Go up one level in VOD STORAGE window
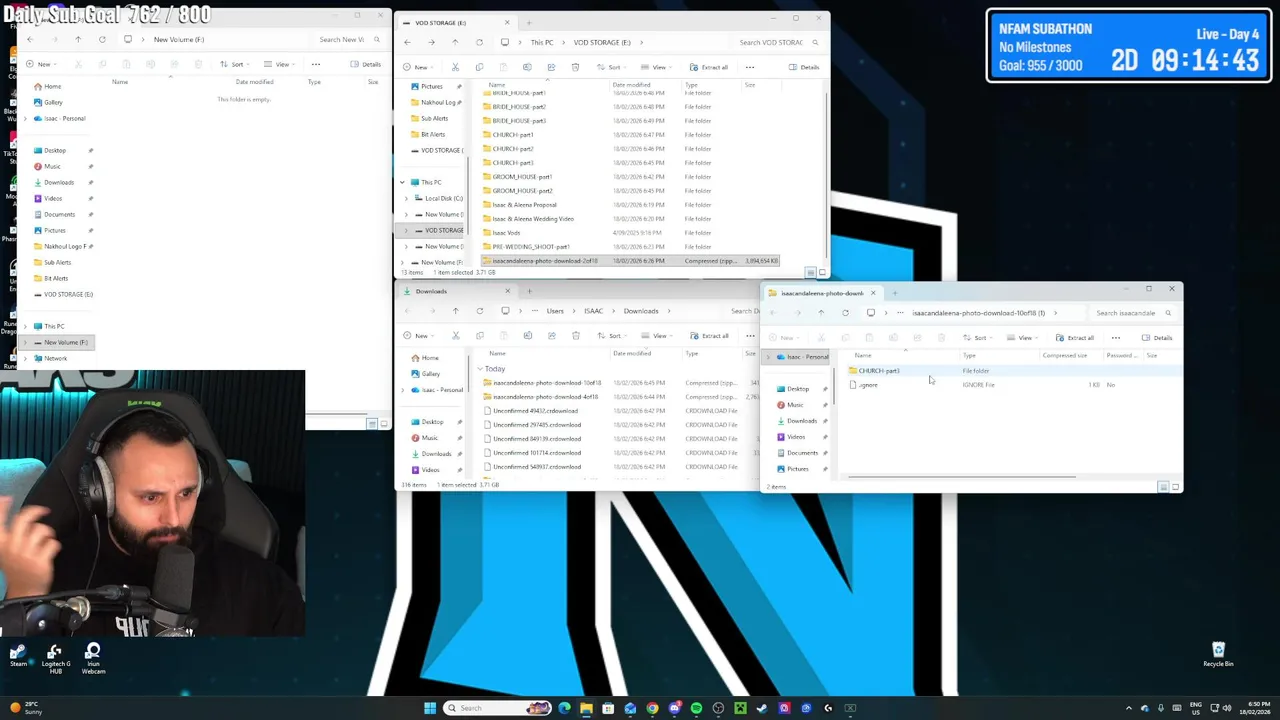1280x720 pixels. click(x=455, y=42)
